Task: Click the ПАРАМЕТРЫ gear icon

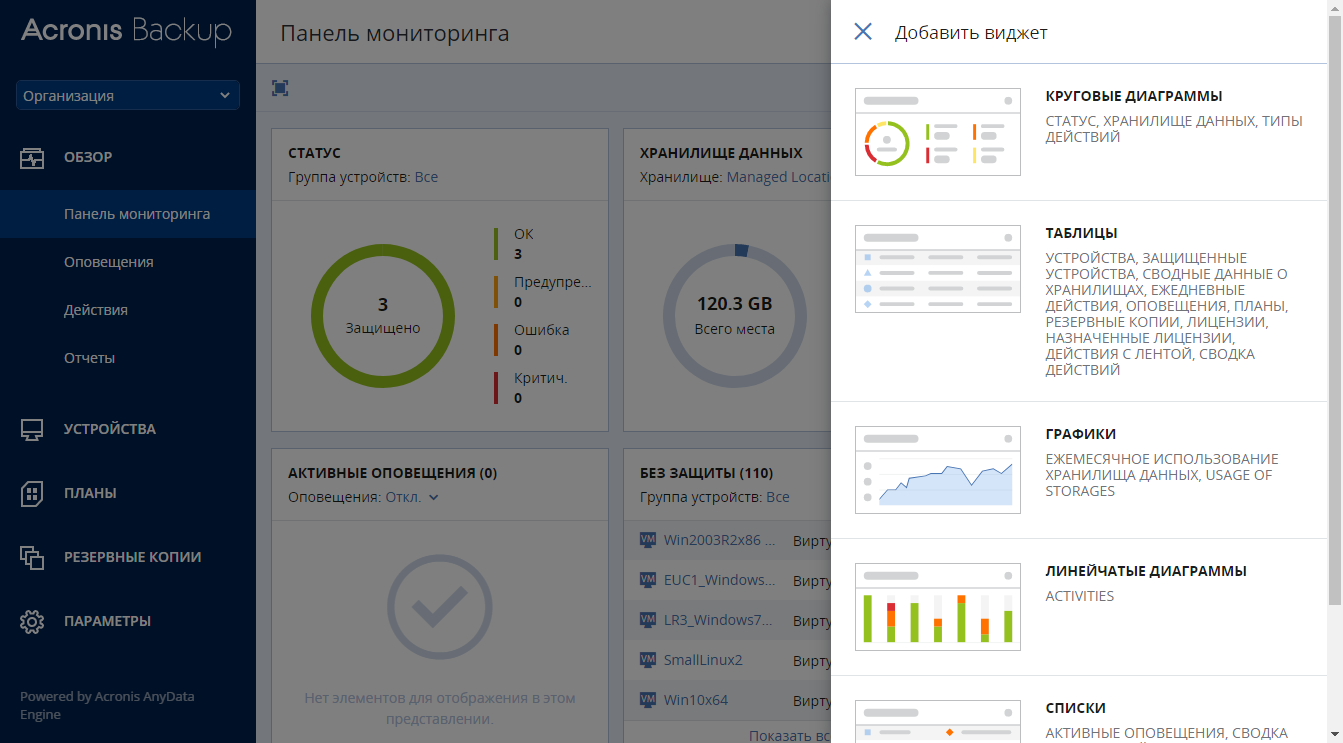Action: pyautogui.click(x=32, y=621)
